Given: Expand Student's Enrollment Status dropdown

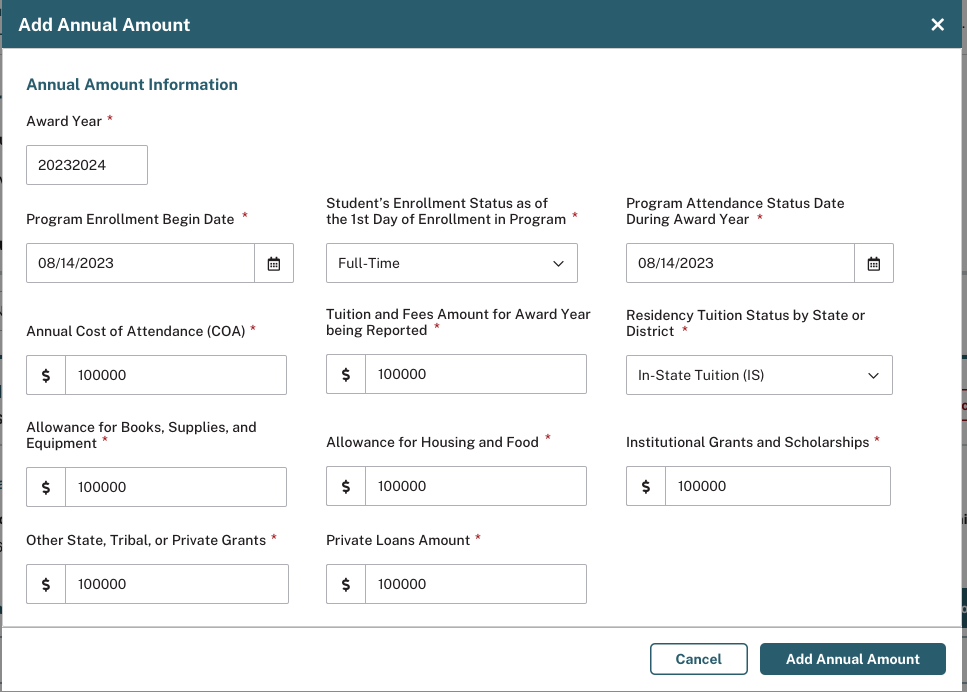Looking at the screenshot, I should (452, 264).
